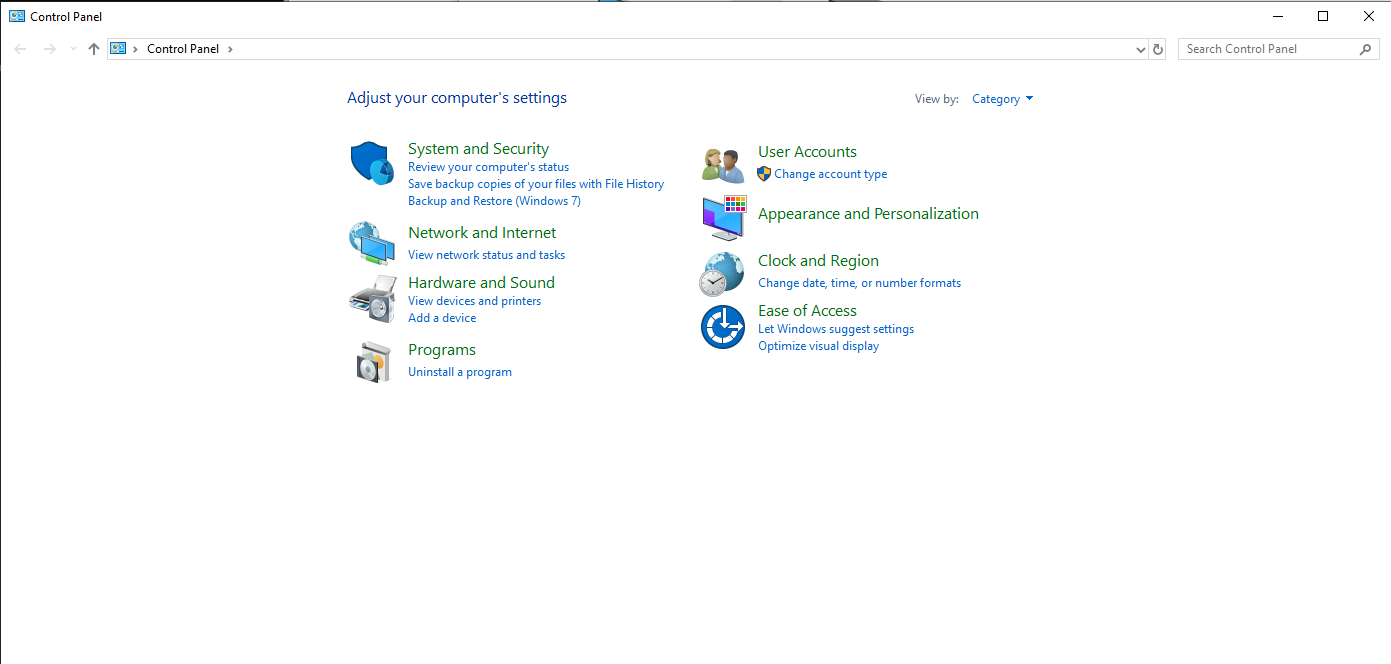Viewport: 1391px width, 664px height.
Task: Click the Appearance and Personalization monitor icon
Action: point(723,218)
